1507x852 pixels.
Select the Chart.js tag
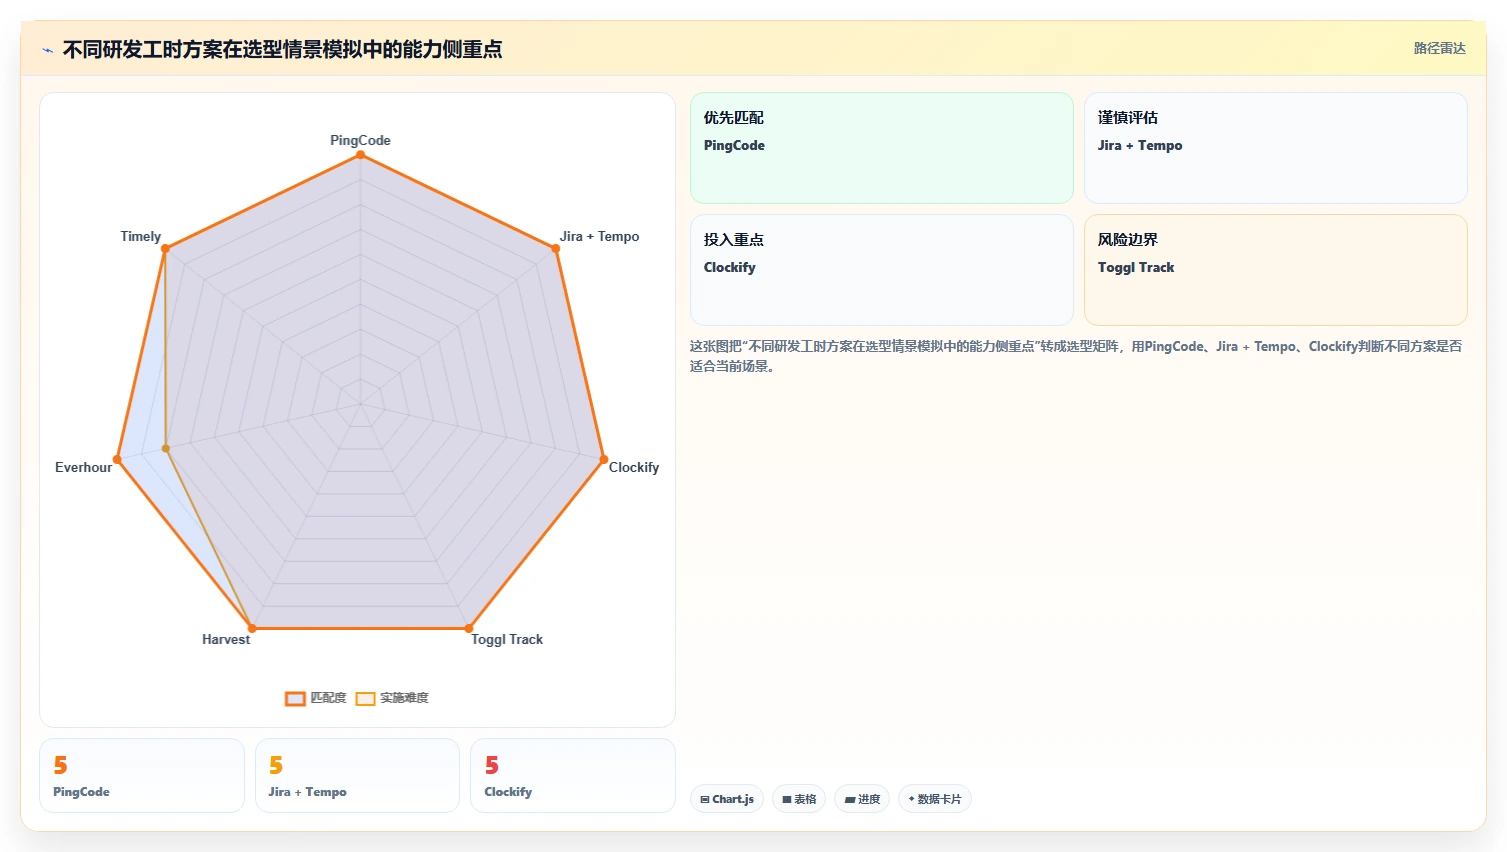pos(727,799)
